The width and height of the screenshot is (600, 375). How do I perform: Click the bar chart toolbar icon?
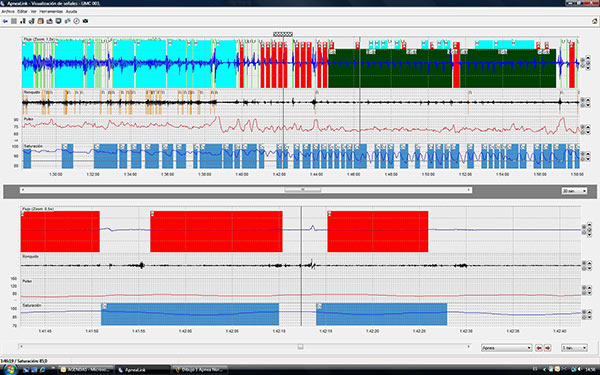(23, 21)
